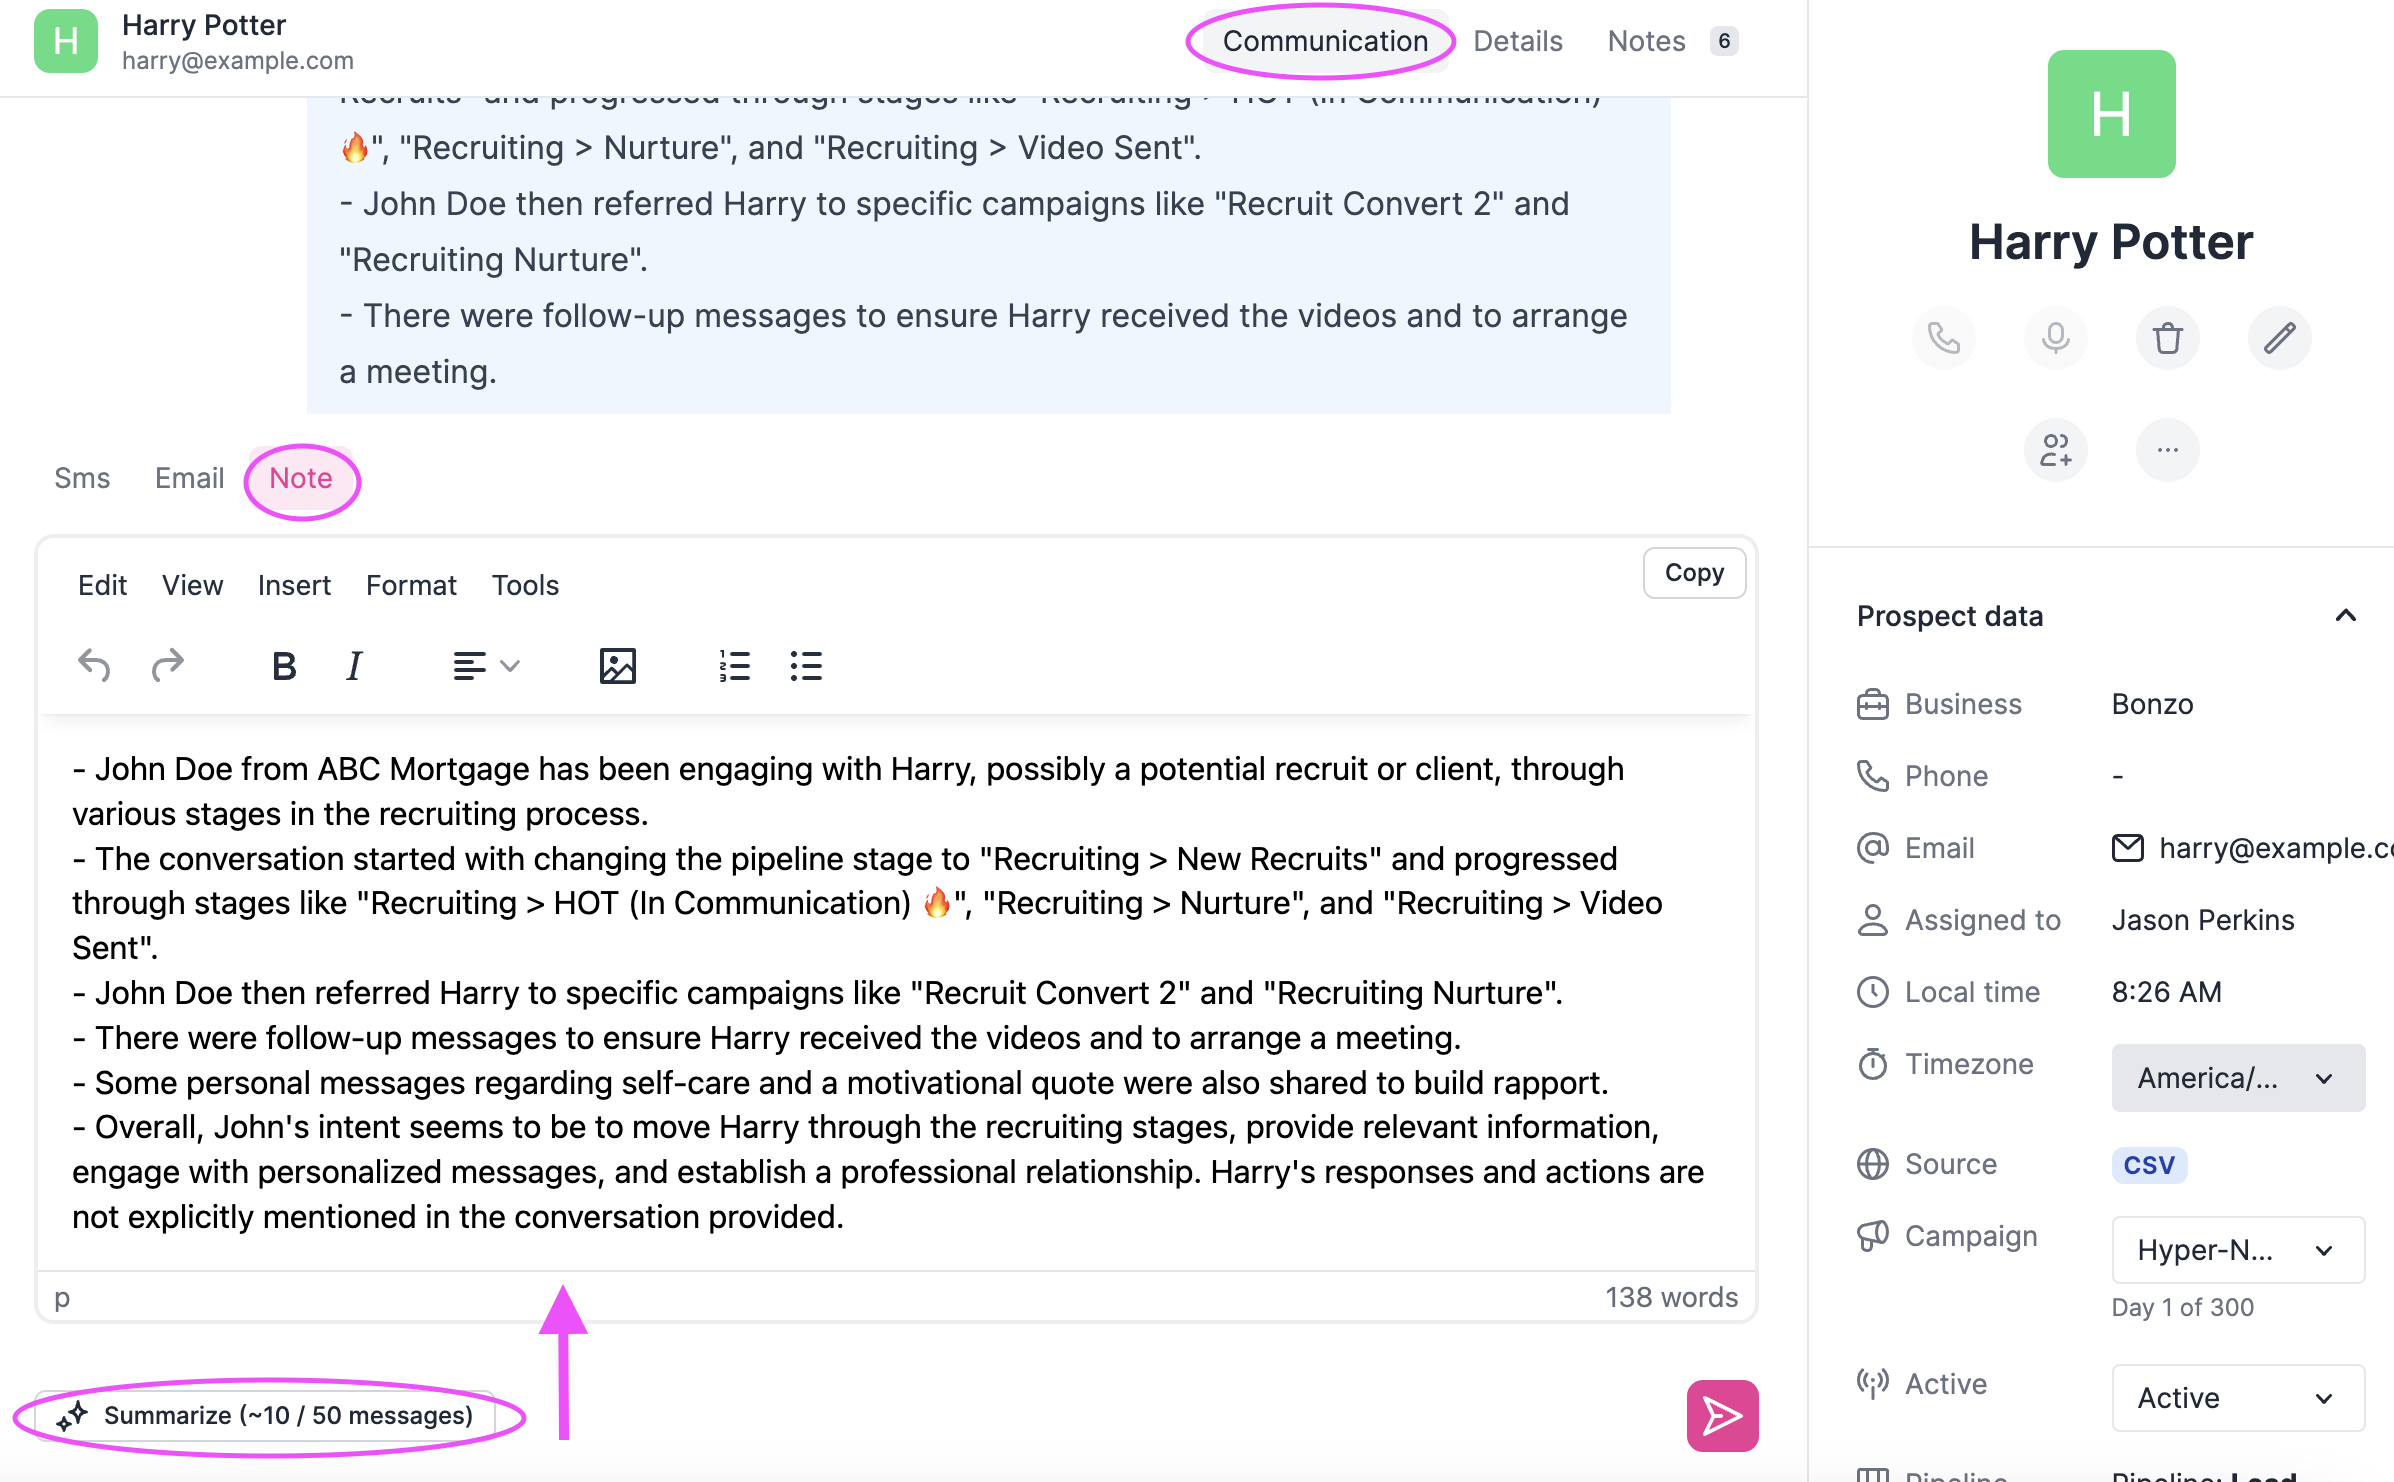2394x1482 pixels.
Task: Collapse the Prospect data section
Action: (2346, 615)
